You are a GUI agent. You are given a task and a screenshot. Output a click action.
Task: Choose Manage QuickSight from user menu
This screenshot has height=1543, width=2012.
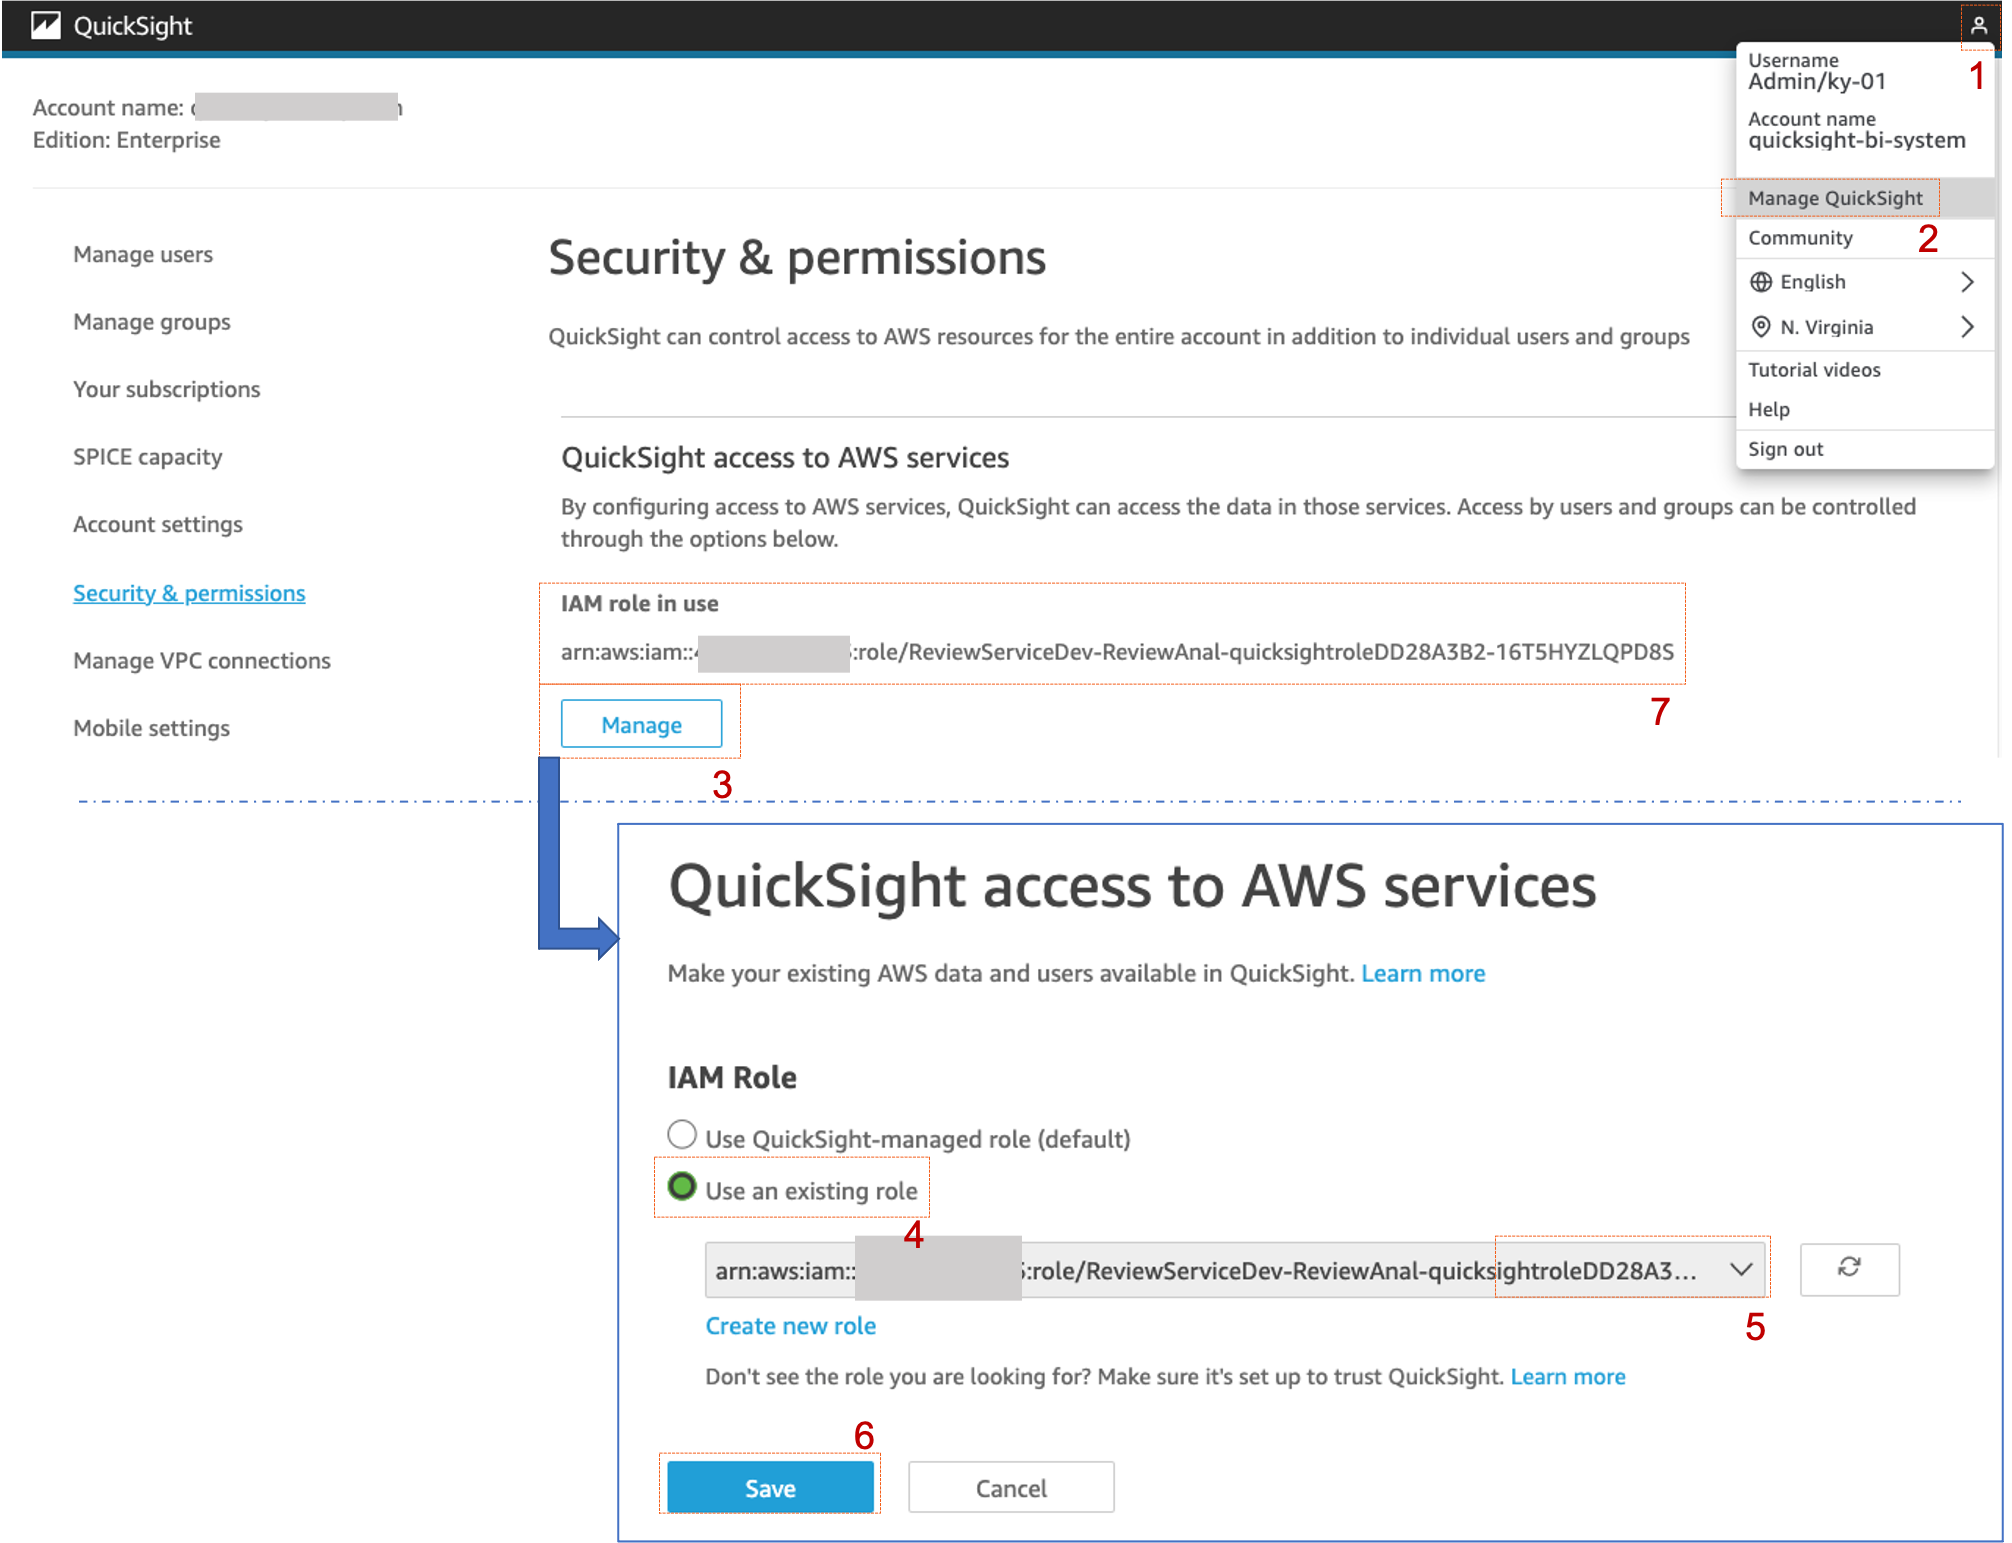point(1833,198)
